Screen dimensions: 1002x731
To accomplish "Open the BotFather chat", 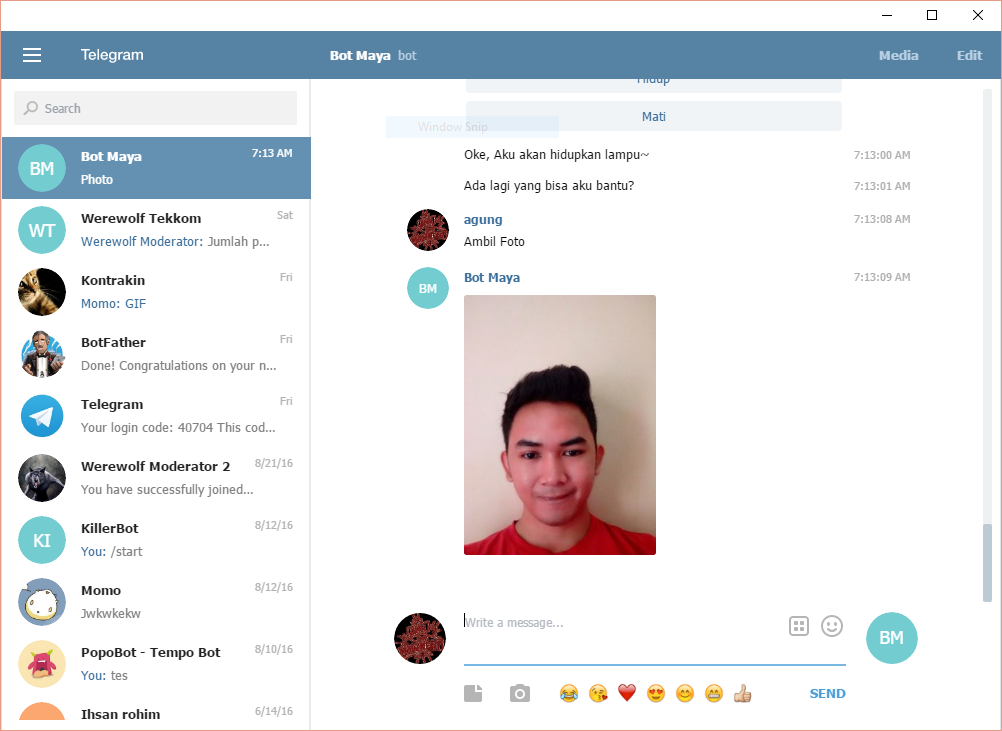I will coord(156,354).
